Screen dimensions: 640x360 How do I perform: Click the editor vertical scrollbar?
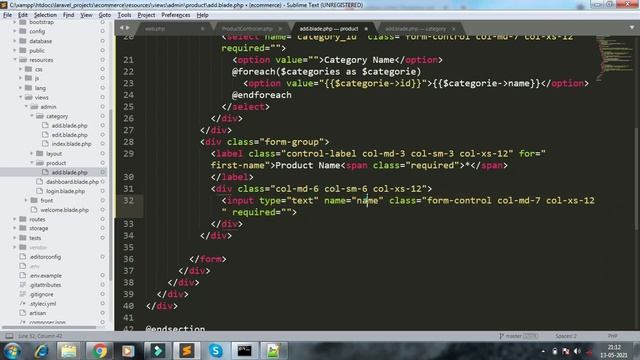pos(636,180)
